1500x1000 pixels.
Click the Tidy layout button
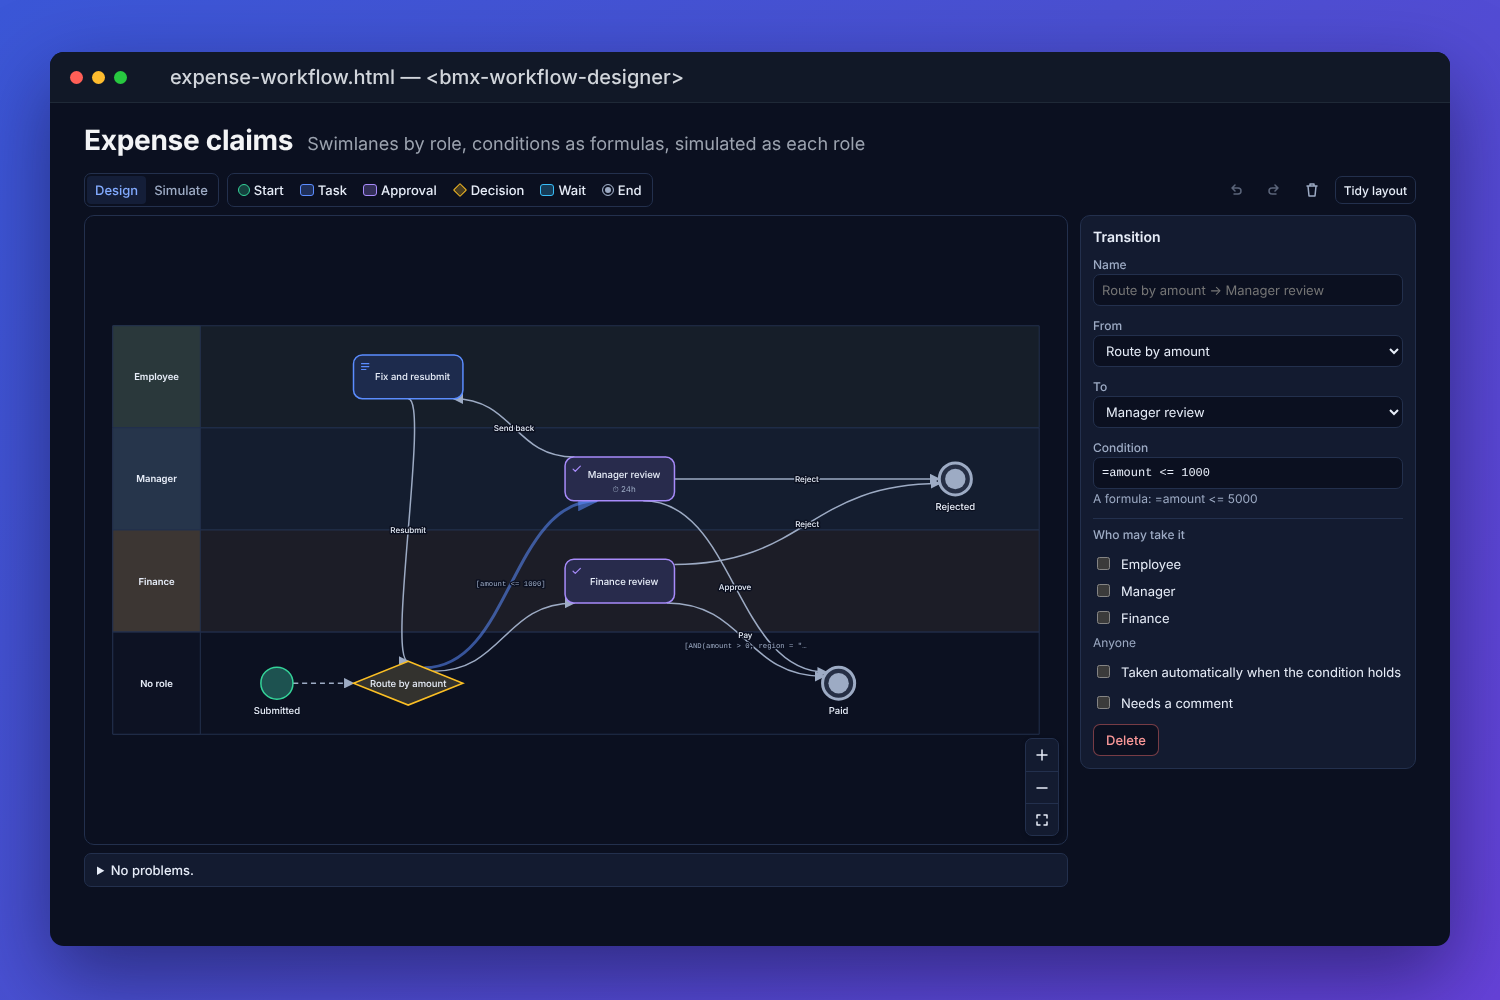tap(1375, 190)
